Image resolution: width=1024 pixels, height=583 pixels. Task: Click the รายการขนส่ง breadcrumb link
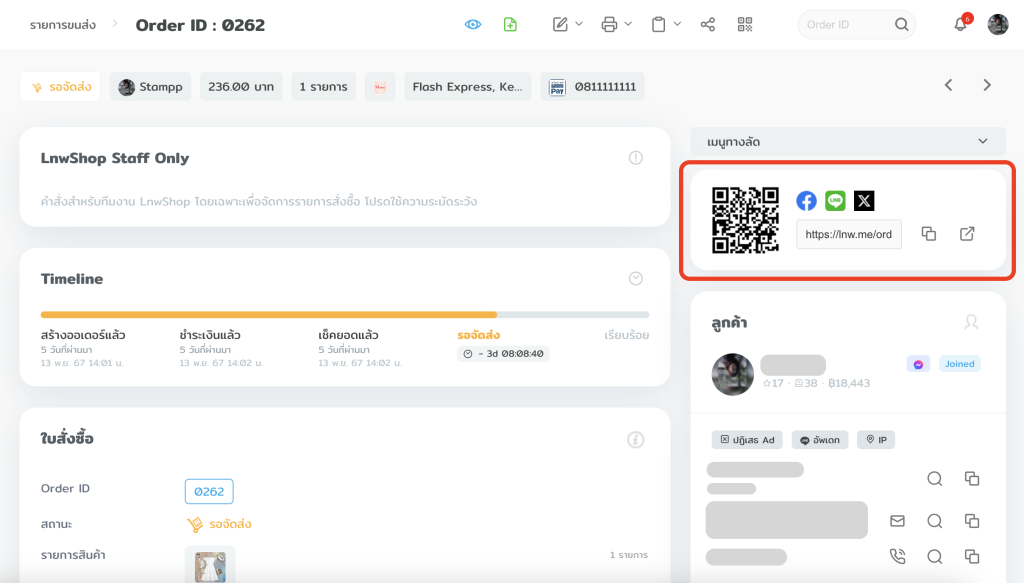63,25
